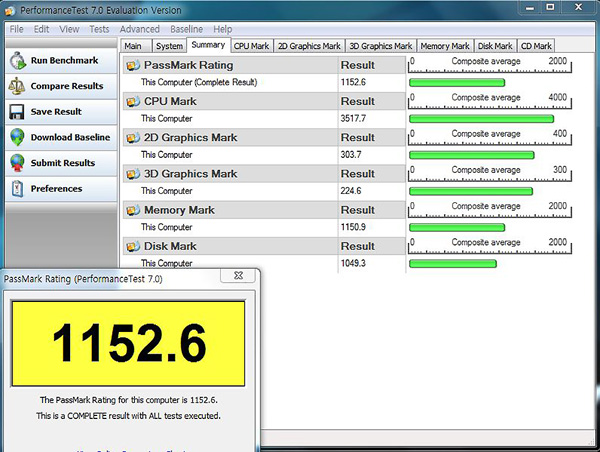Click the Download Baseline button label
Viewport: 600px width, 452px height.
(70, 137)
